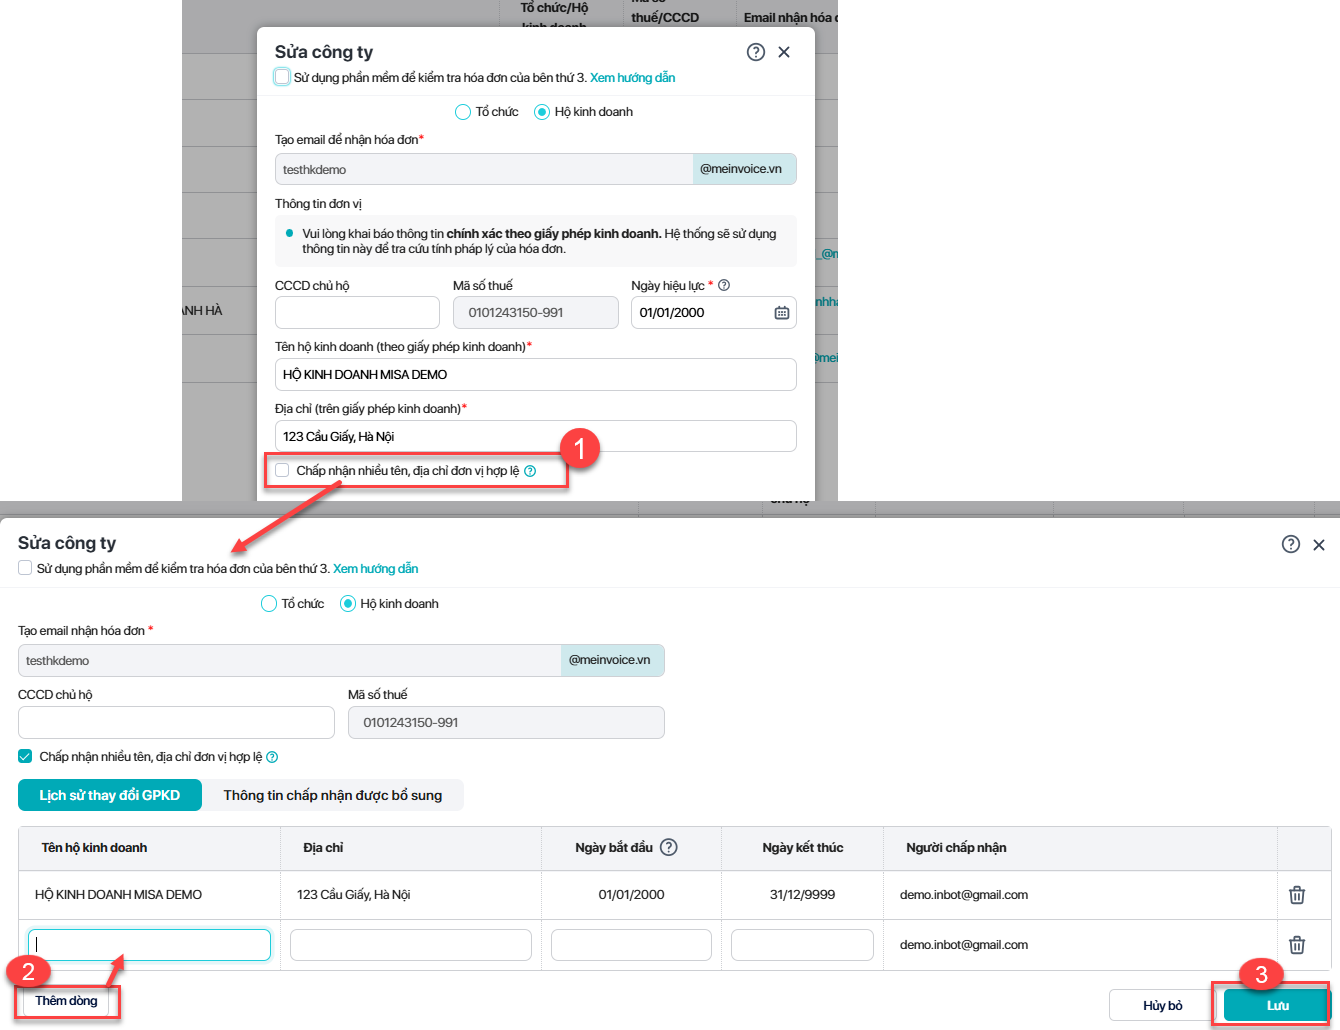Image resolution: width=1340 pixels, height=1030 pixels.
Task: Click the Tên hộ kinh doanh text field
Action: [535, 374]
